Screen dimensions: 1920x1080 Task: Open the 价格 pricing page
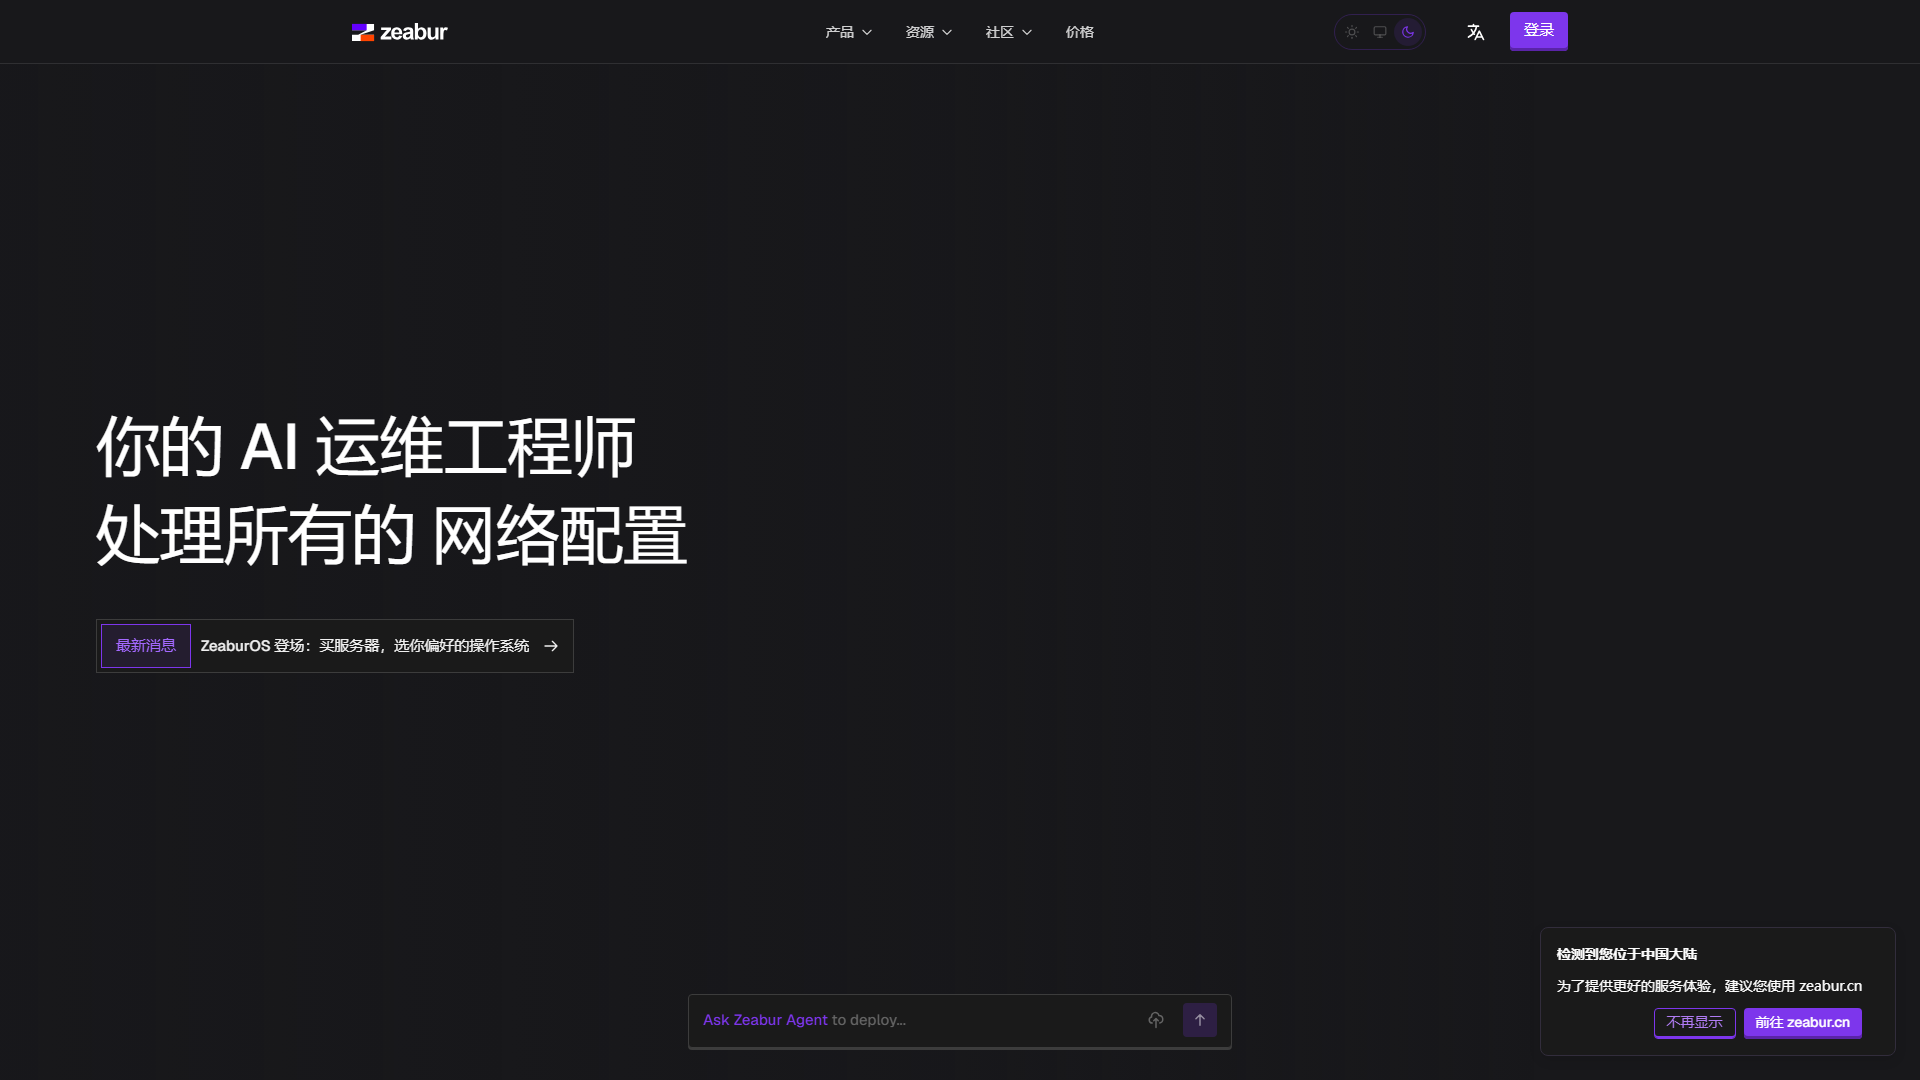[1080, 32]
